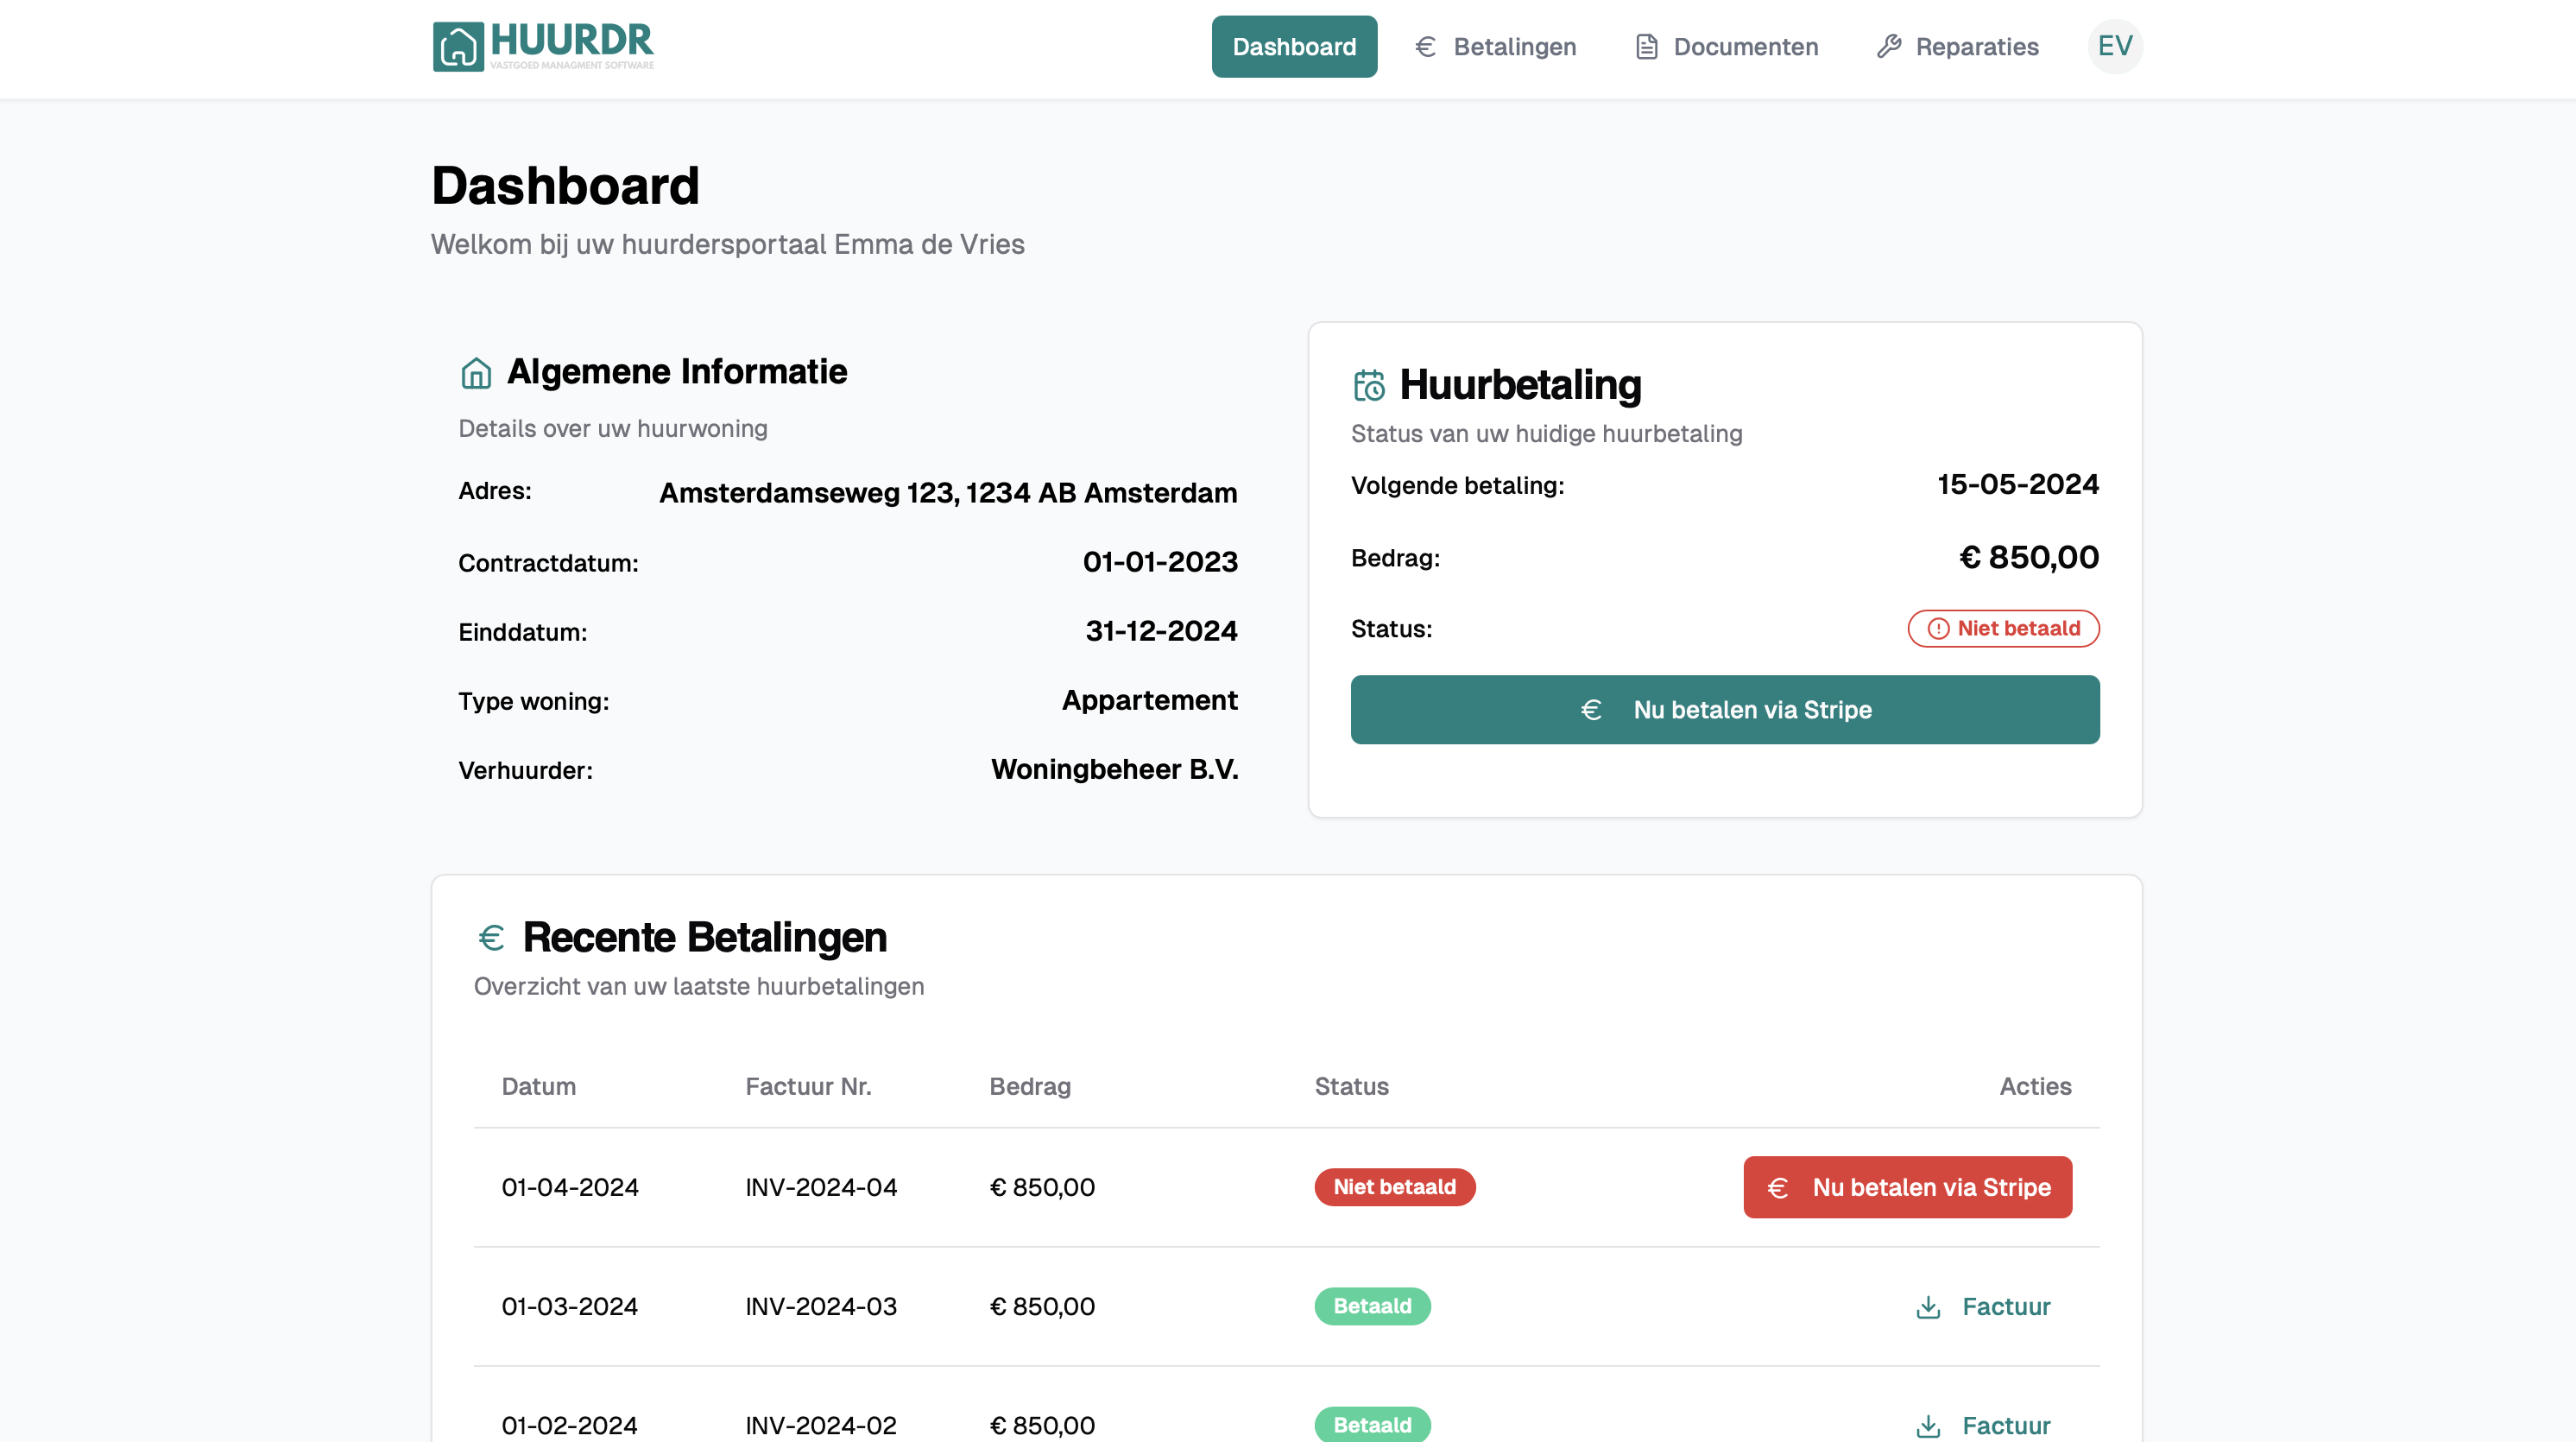Screen dimensions: 2576x1442
Task: Click the Dashboard page heading
Action: [x=565, y=186]
